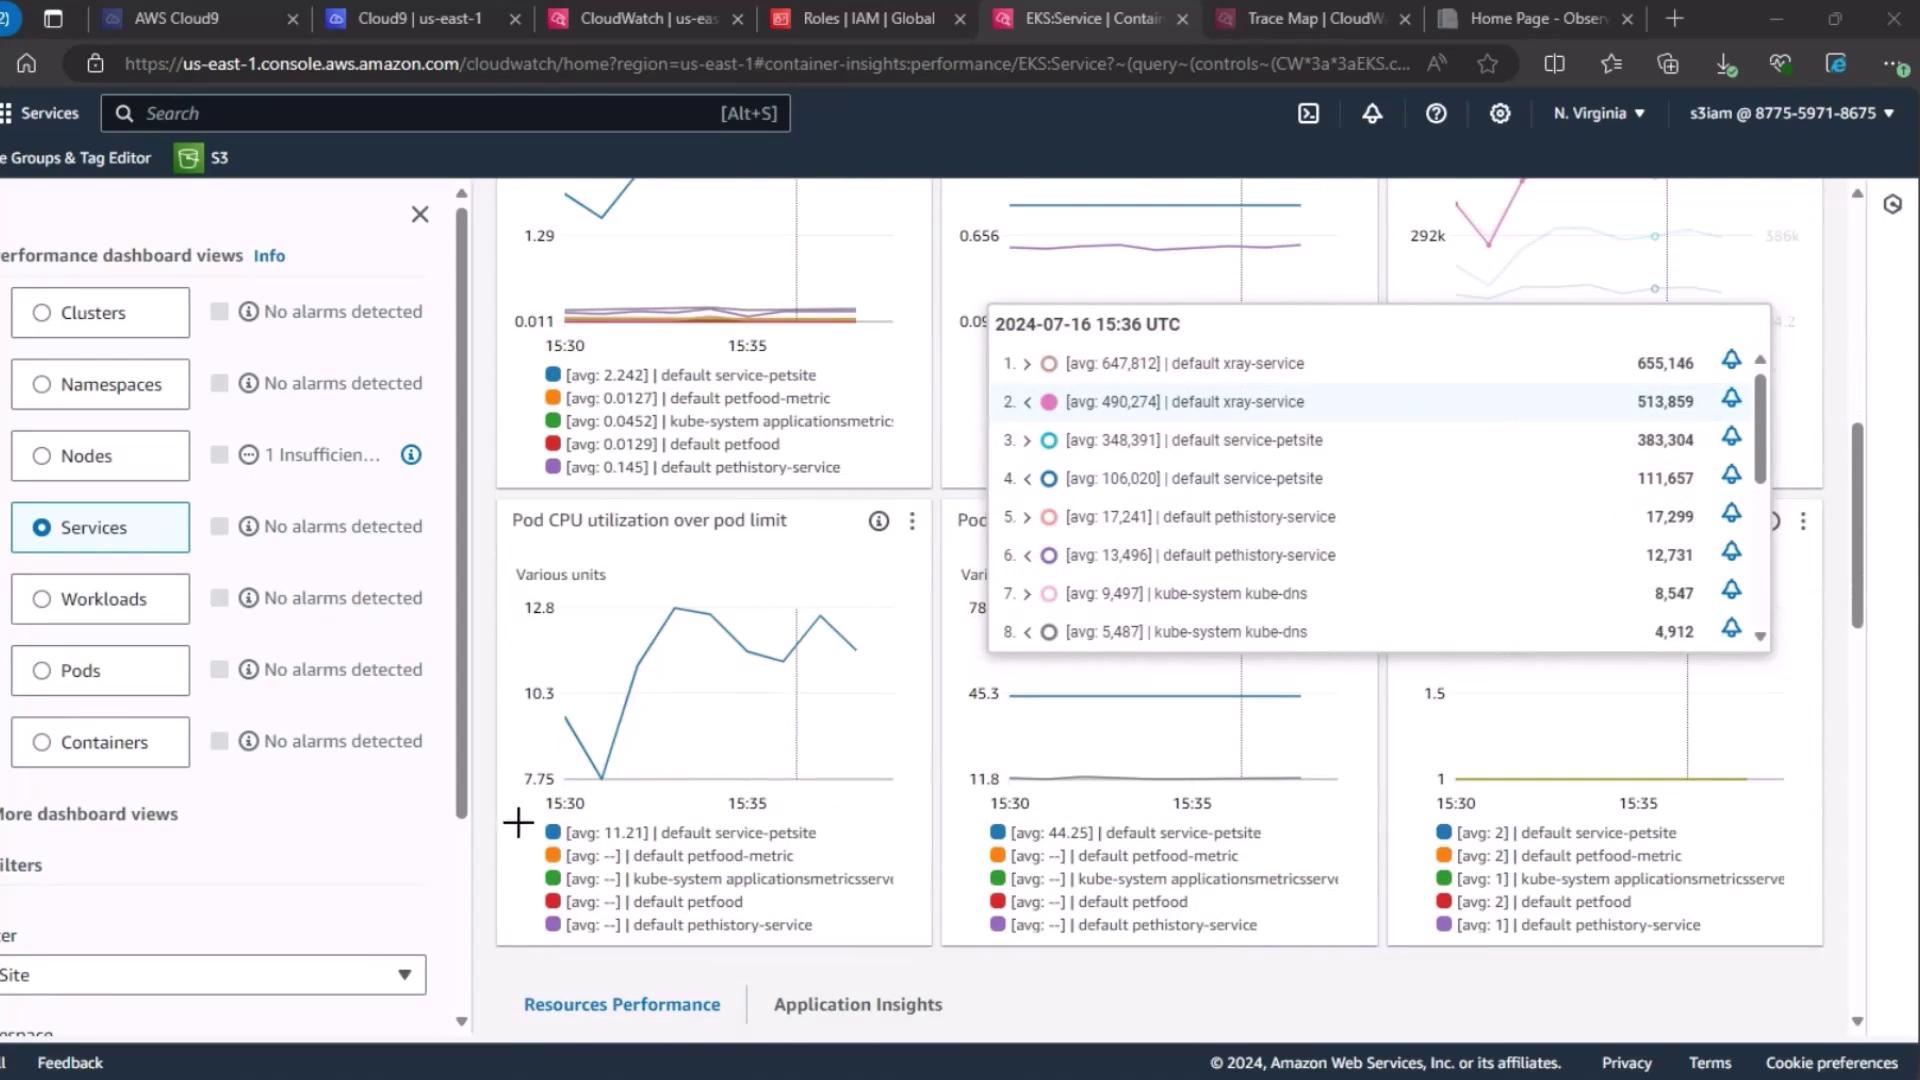Select the Services view radio button
Viewport: 1920px width, 1080px height.
tap(41, 528)
